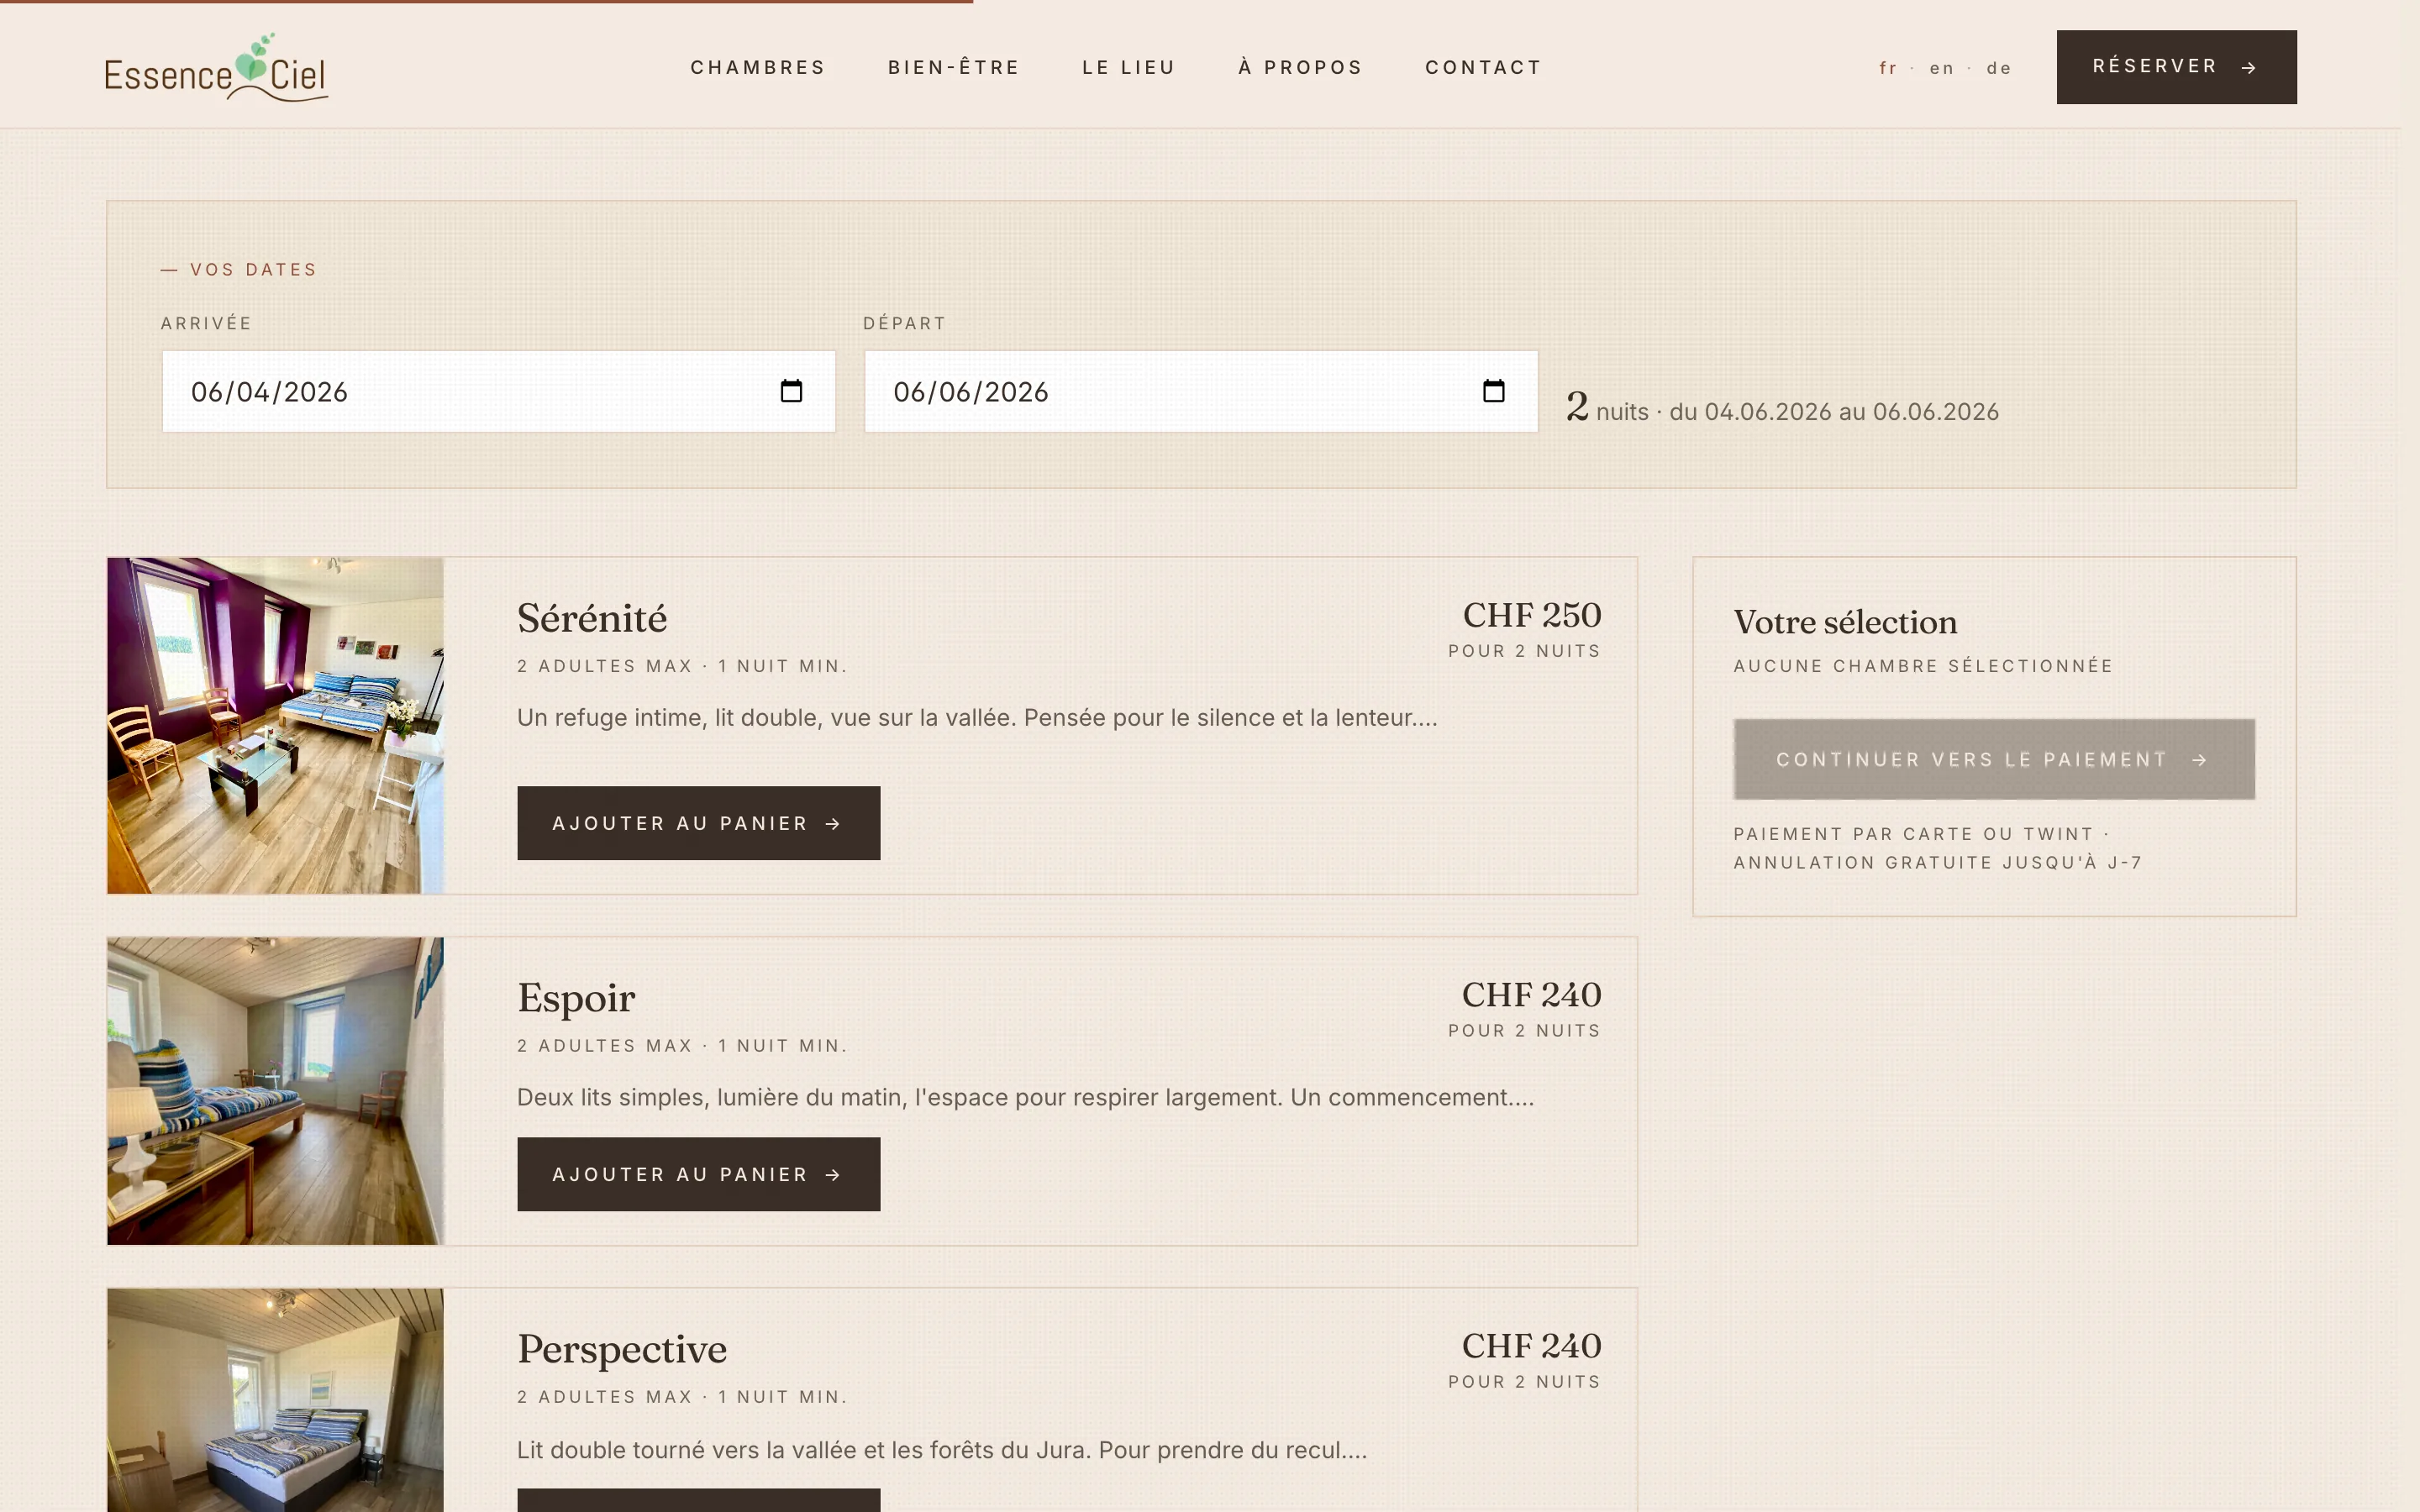Screen dimensions: 2420x1512
Task: Open the Sérénité room photo
Action: tap(275, 725)
